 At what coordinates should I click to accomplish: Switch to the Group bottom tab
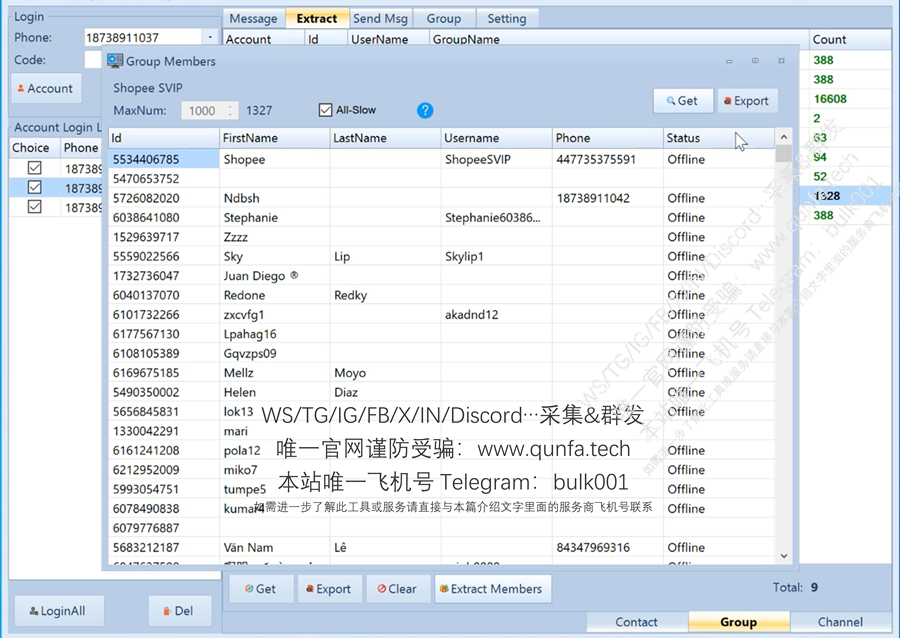click(738, 622)
